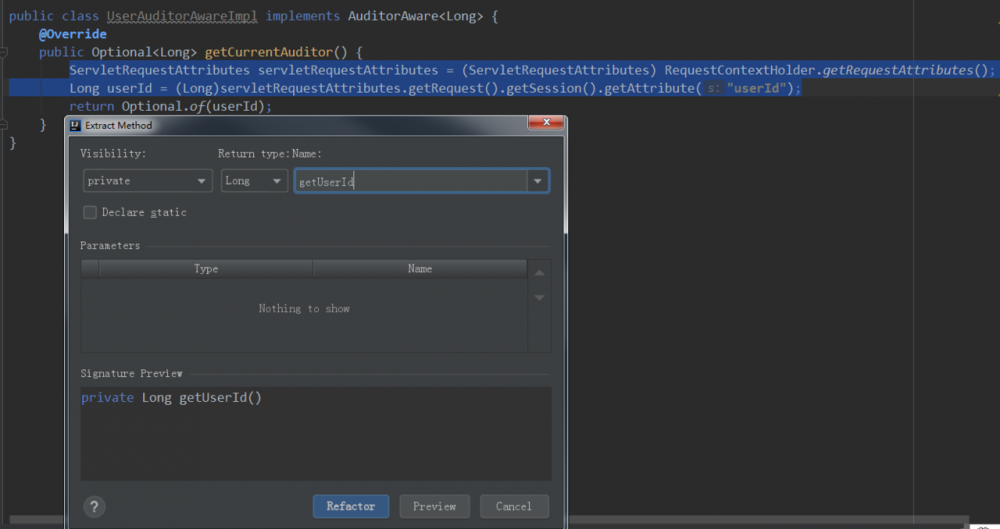Screen dimensions: 1000x529
Task: Open the Return type dropdown showing Long
Action: 254,181
